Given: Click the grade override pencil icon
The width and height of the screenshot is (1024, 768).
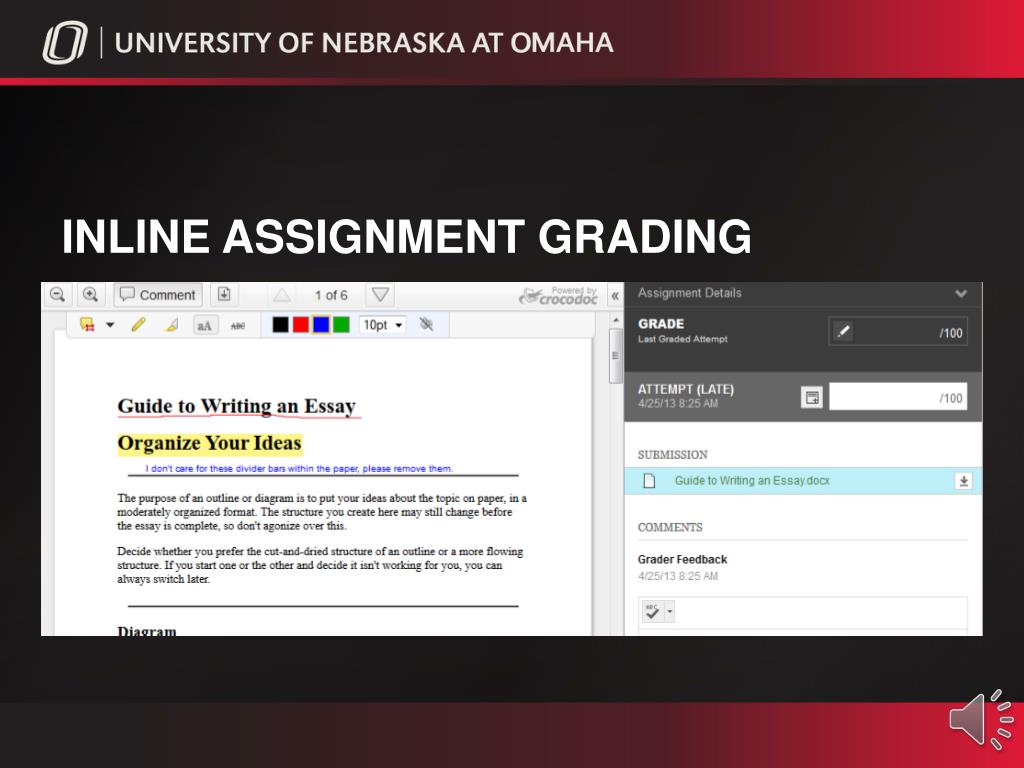Looking at the screenshot, I should [843, 332].
